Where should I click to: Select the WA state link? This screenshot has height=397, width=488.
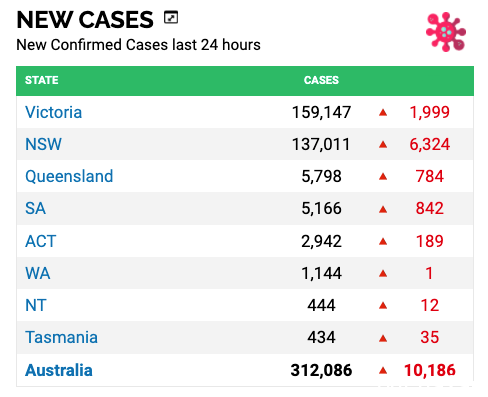tap(38, 273)
